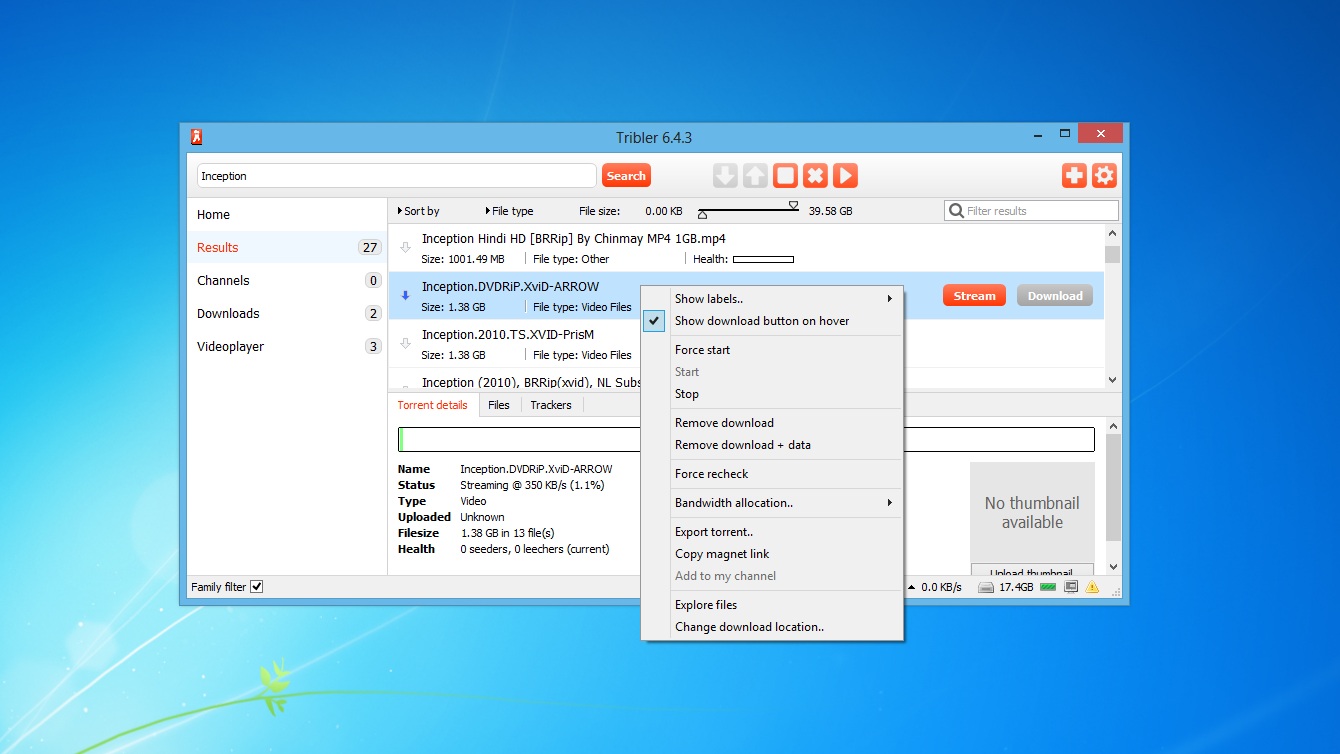Click the 'No thumbnail available' placeholder
The height and width of the screenshot is (754, 1340).
click(1032, 512)
